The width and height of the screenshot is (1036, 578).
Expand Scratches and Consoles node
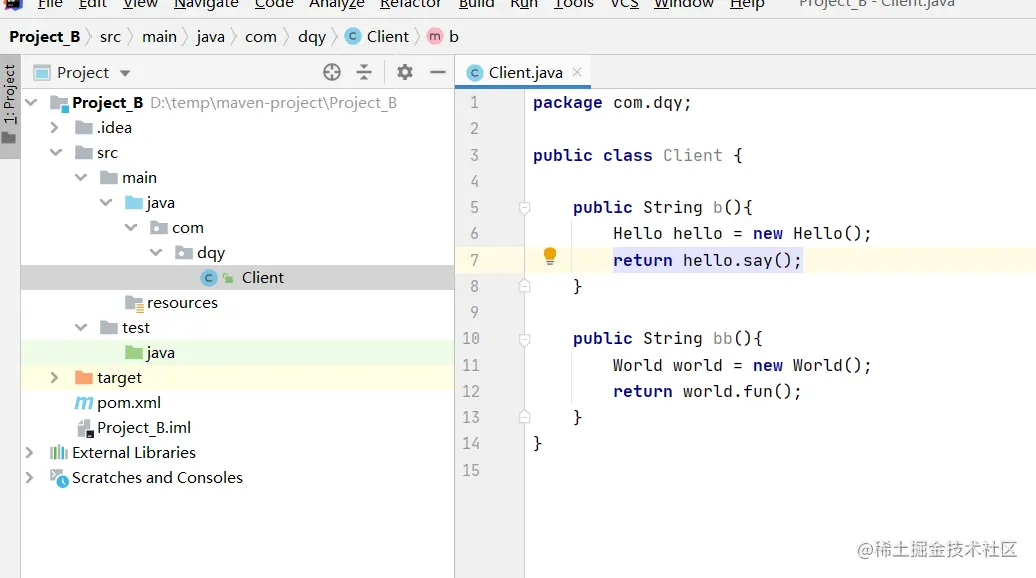click(x=30, y=477)
